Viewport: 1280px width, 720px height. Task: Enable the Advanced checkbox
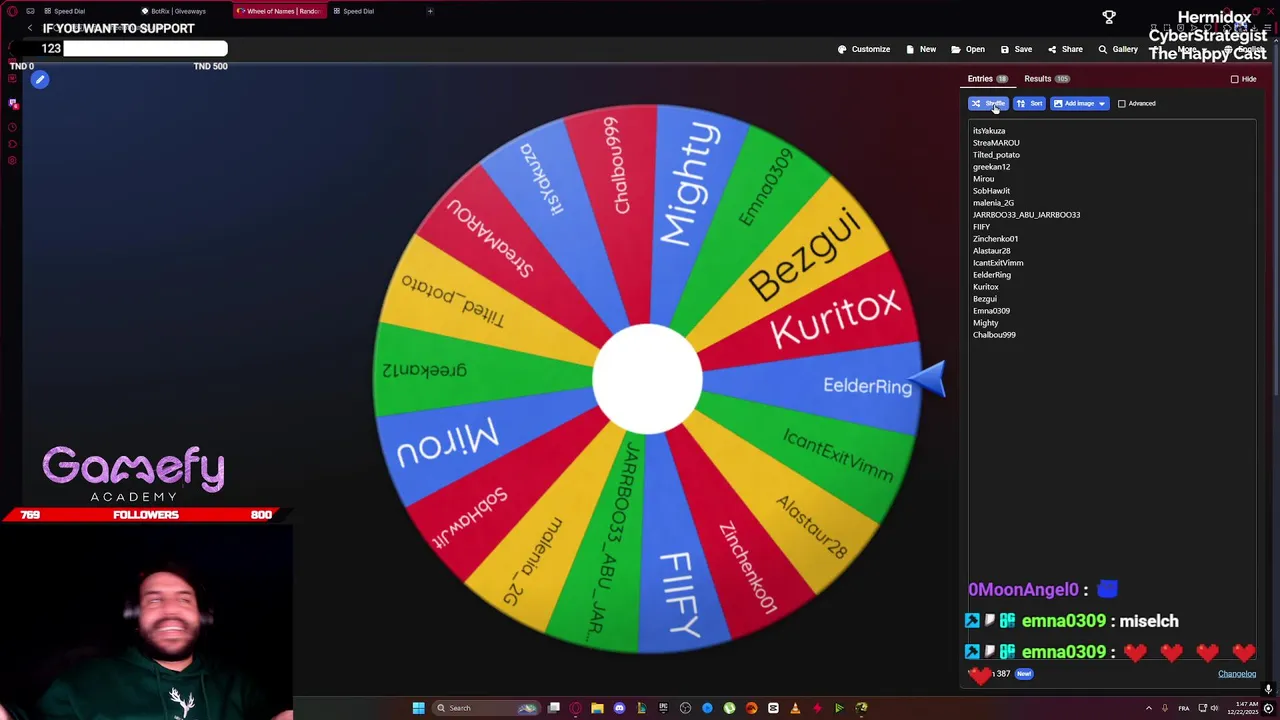[x=1121, y=104]
